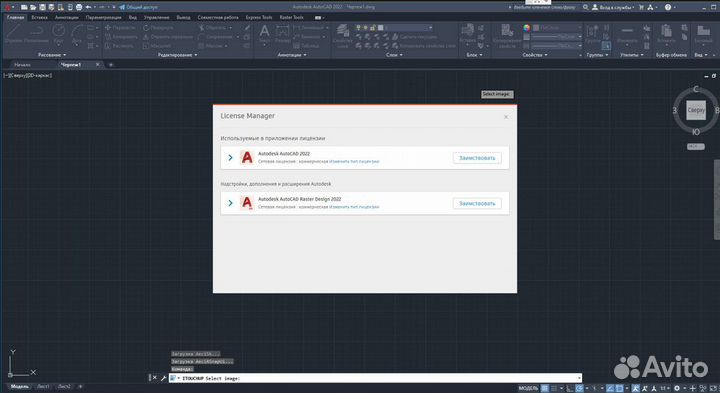Click the AutoCAD 2022 red A icon
Screen dimensions: 720x393
[247, 157]
